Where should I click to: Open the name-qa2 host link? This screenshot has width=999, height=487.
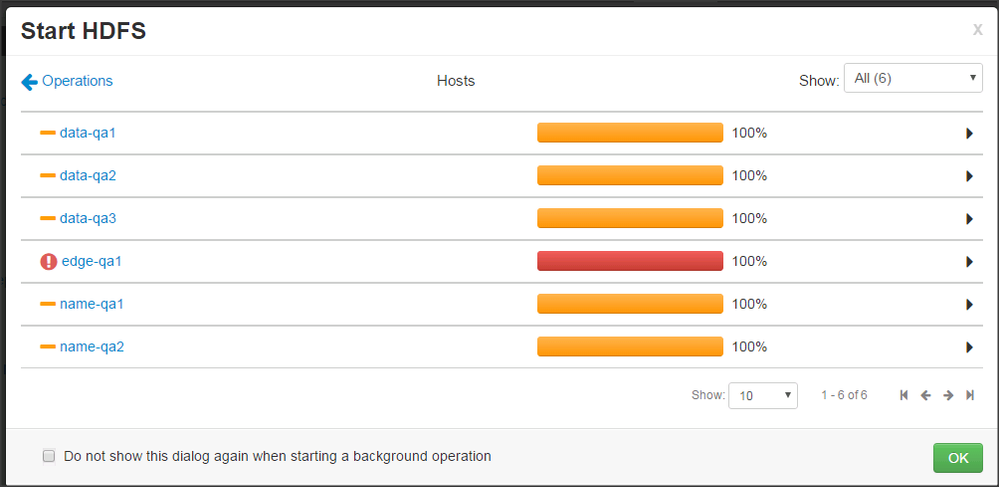[92, 347]
